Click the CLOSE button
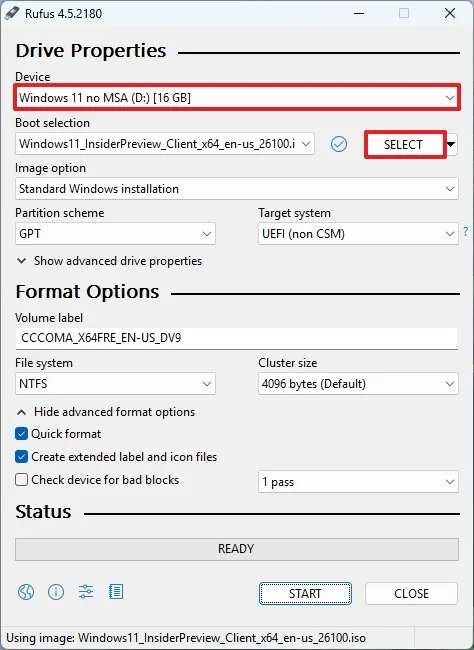This screenshot has width=474, height=650. click(x=411, y=594)
